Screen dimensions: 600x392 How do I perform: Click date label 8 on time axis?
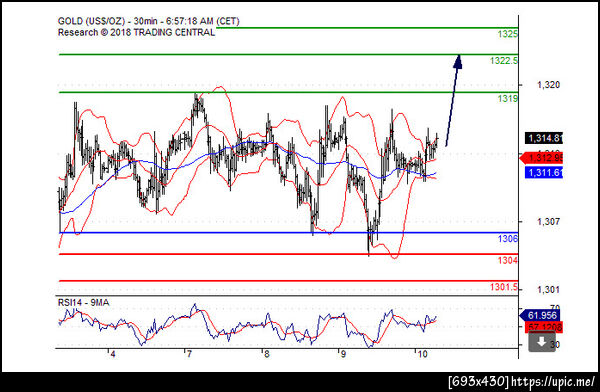266,354
